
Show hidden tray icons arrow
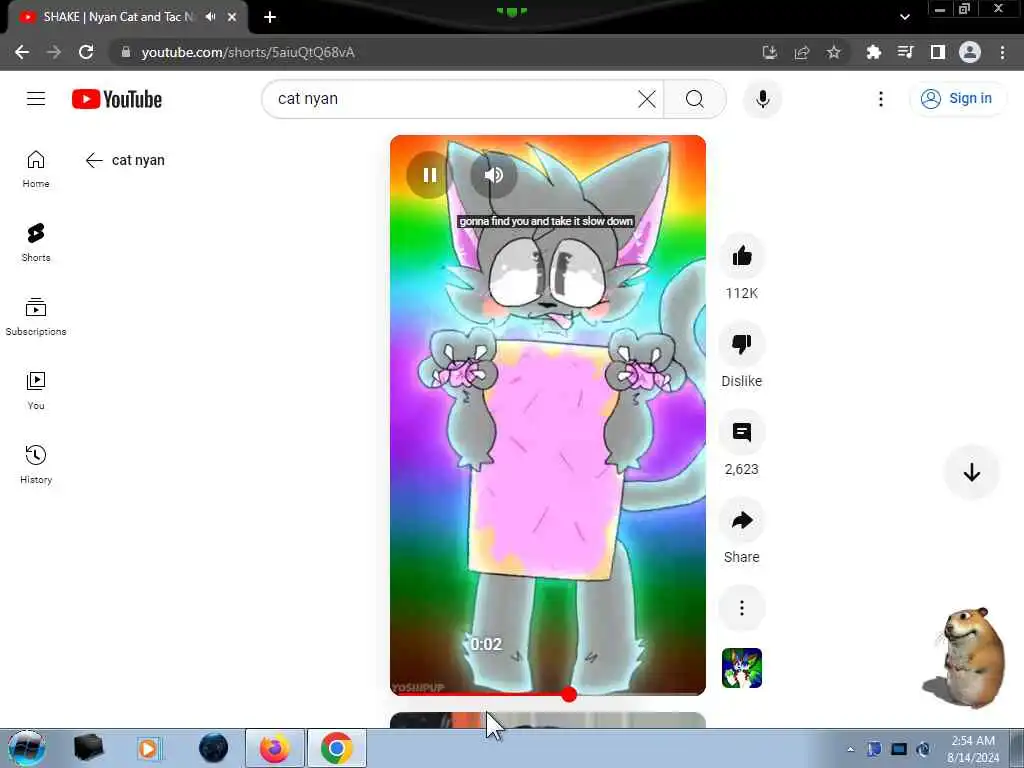pyautogui.click(x=850, y=749)
